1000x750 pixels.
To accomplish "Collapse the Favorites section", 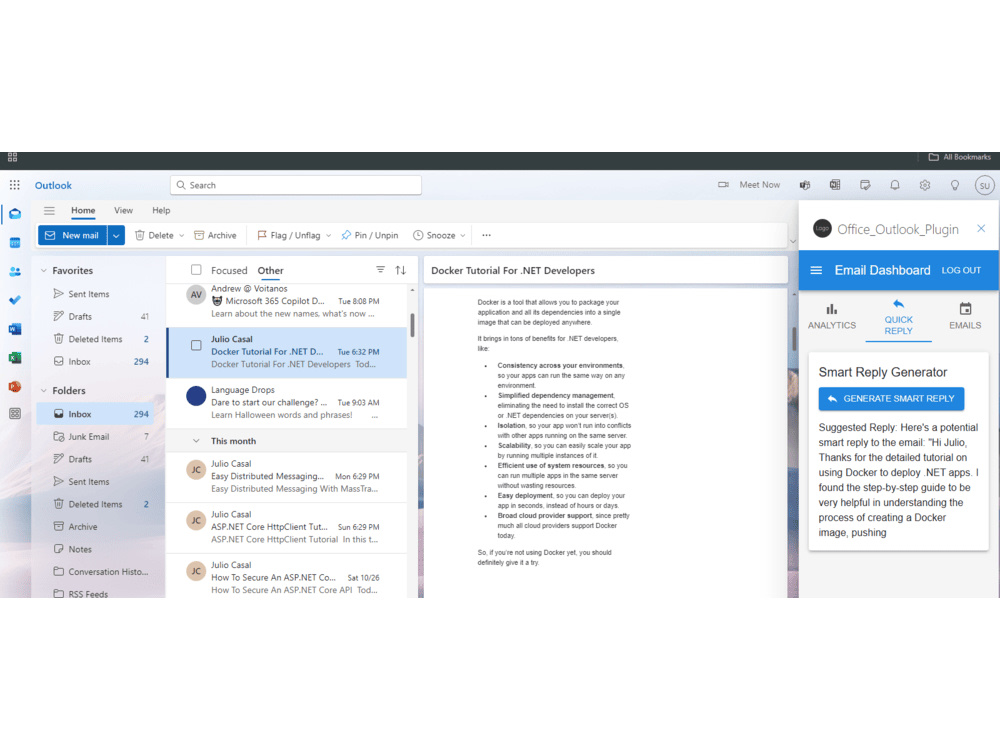I will [x=43, y=270].
